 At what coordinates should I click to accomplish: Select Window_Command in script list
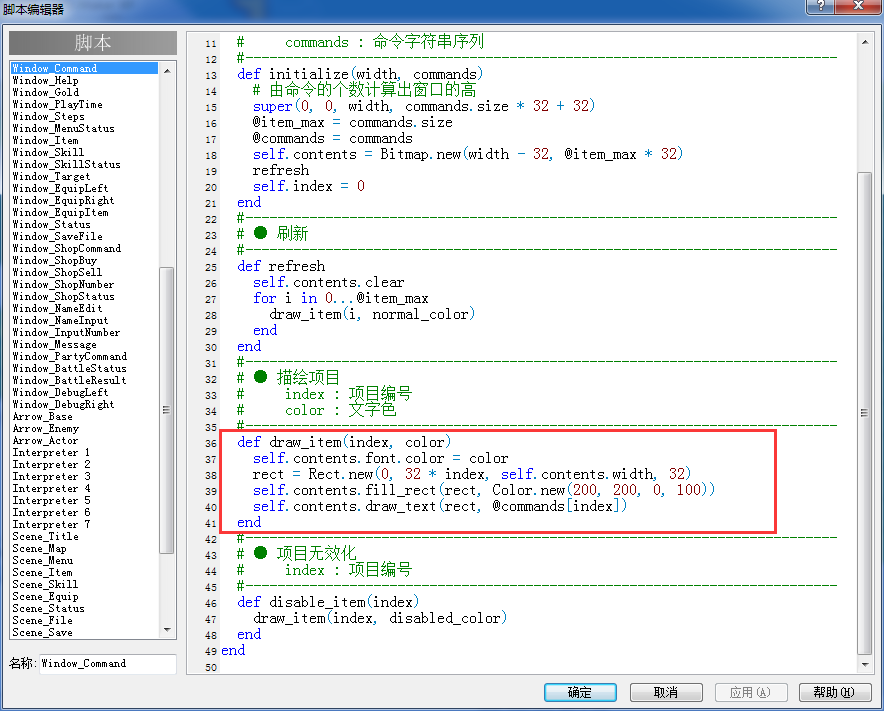click(x=85, y=68)
